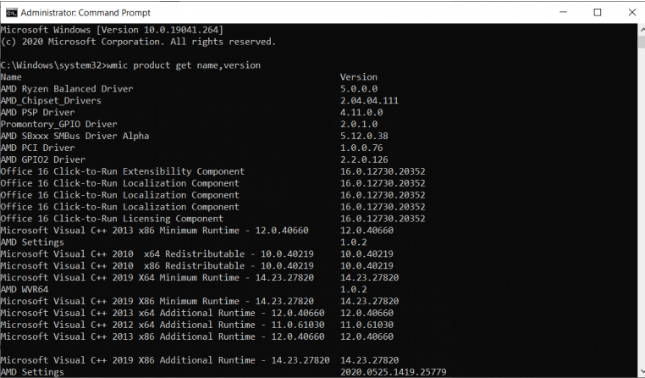Click the Microsoft Corporation copyright line
Screen dimensions: 645x378
click(138, 42)
